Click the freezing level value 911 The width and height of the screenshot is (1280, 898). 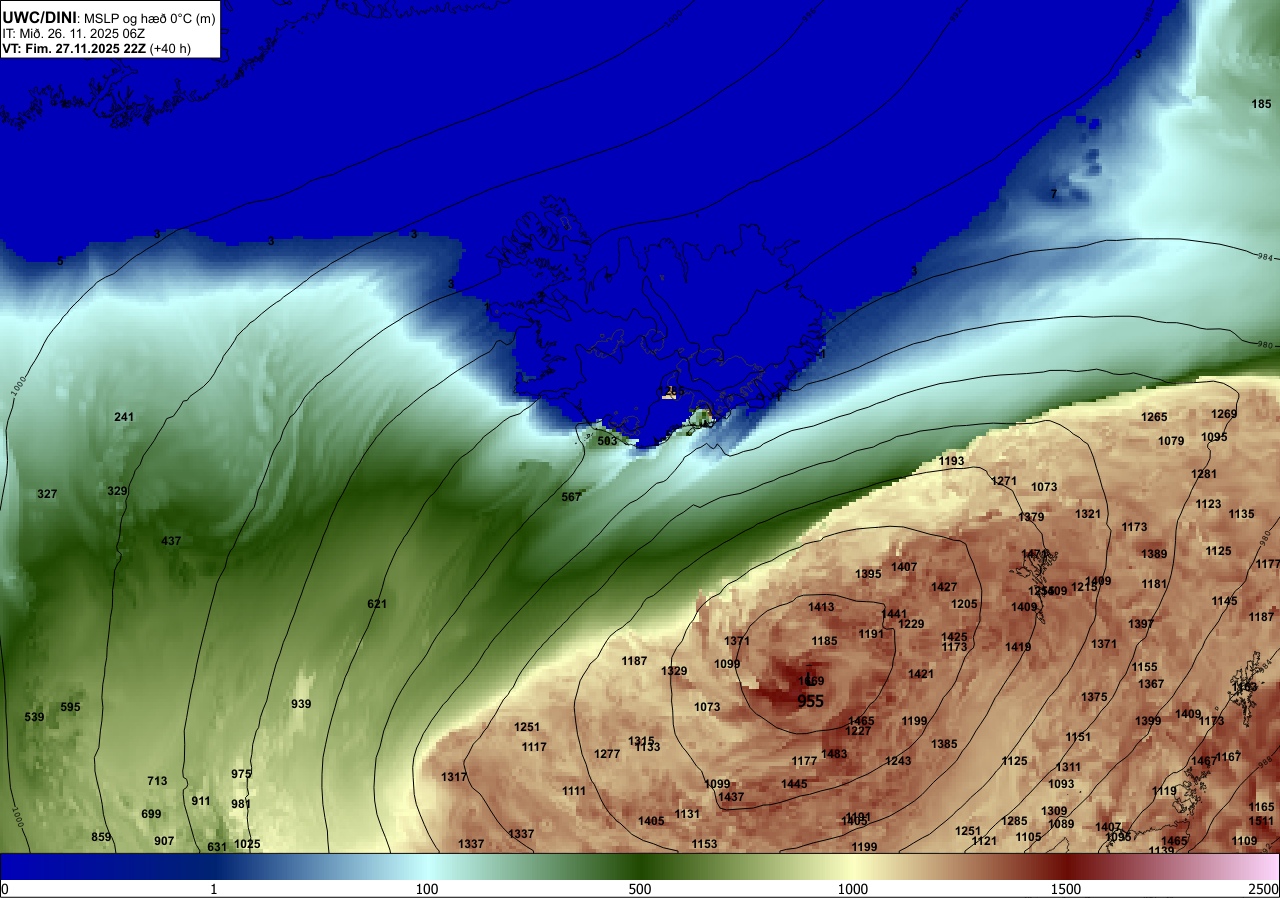pos(201,801)
